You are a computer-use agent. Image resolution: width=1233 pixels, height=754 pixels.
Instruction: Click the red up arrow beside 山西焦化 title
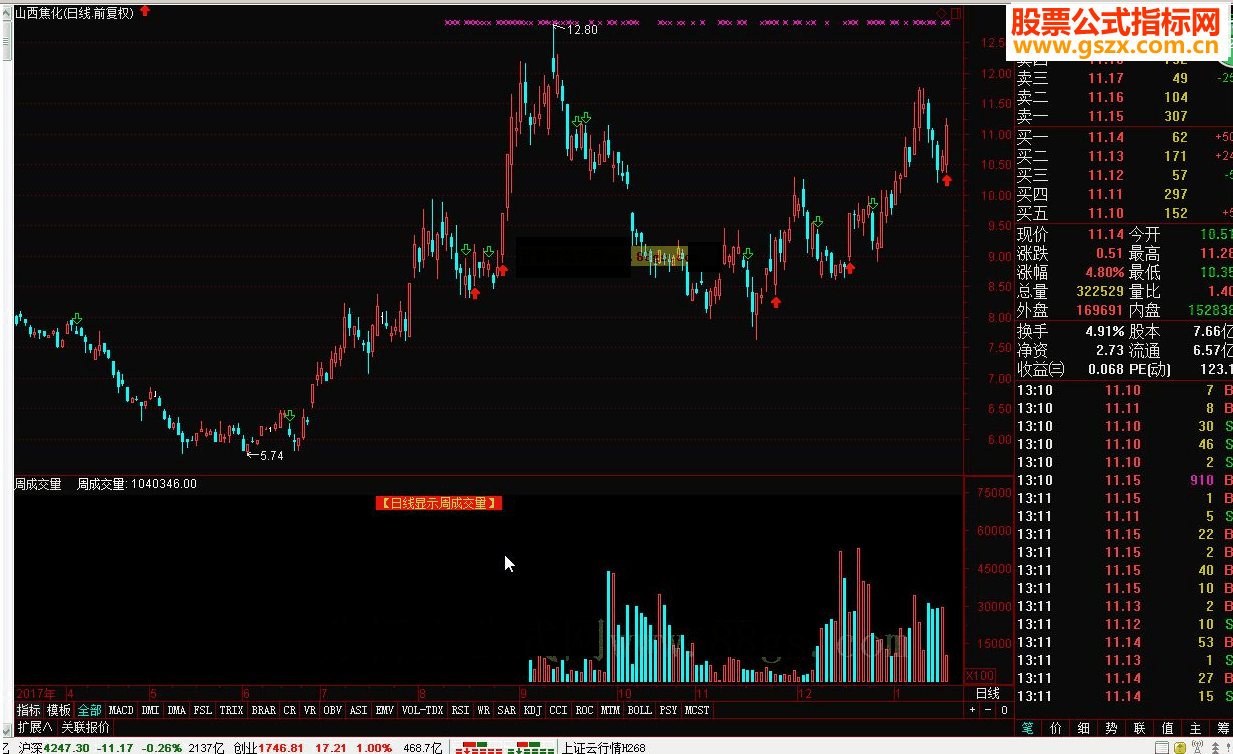pyautogui.click(x=145, y=11)
